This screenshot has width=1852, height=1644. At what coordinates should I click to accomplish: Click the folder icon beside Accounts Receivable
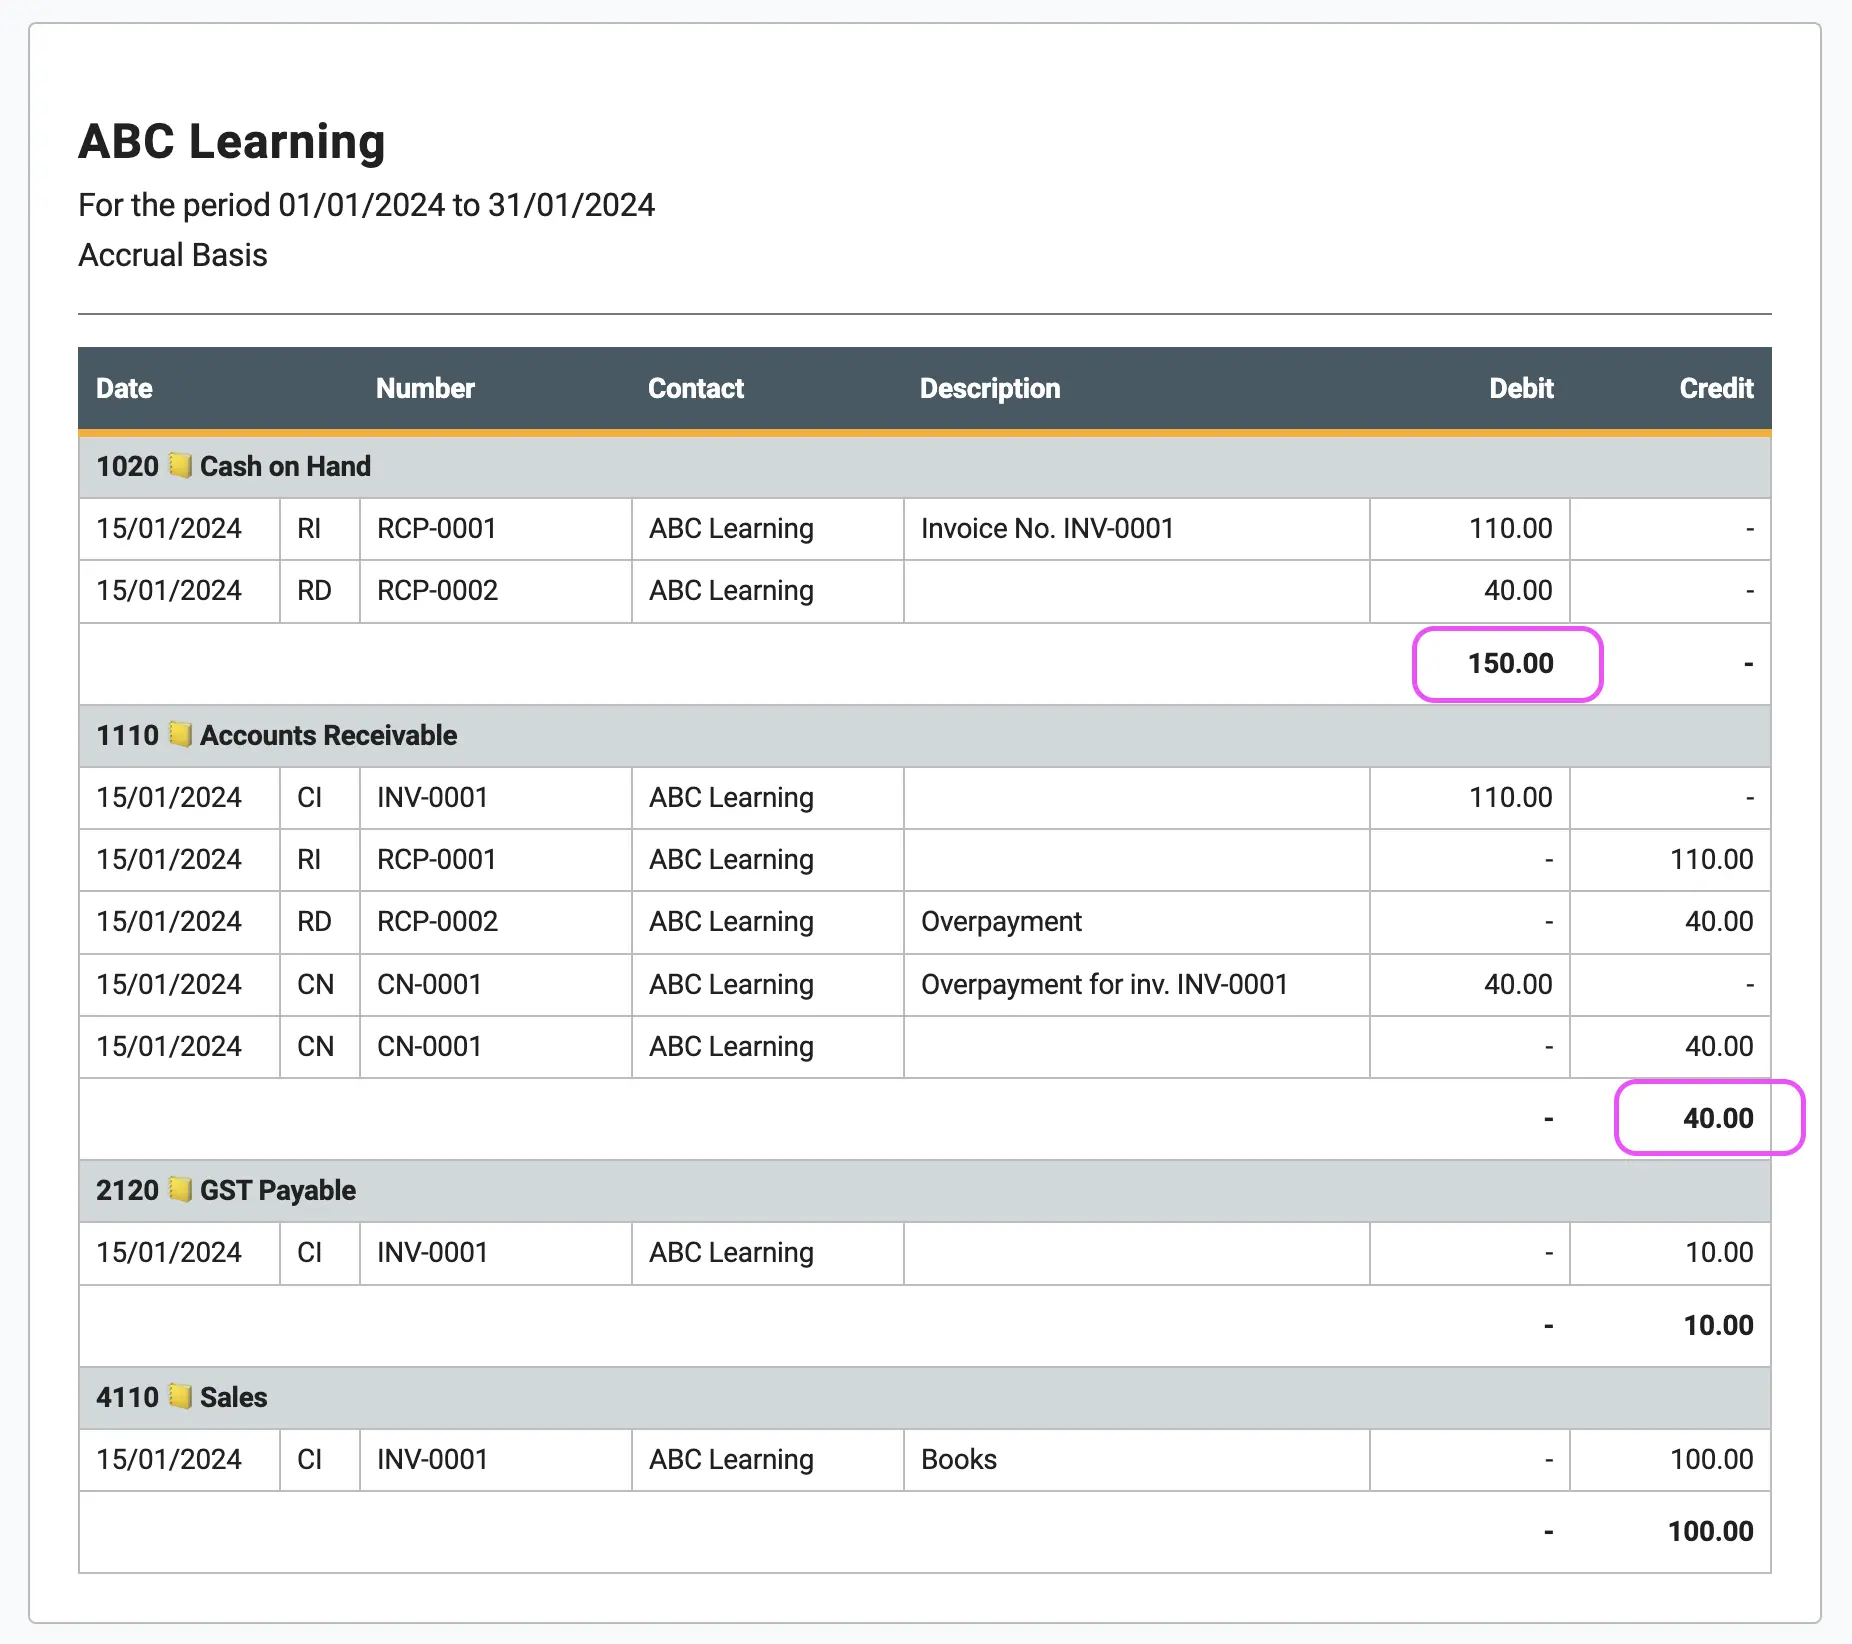coord(180,734)
